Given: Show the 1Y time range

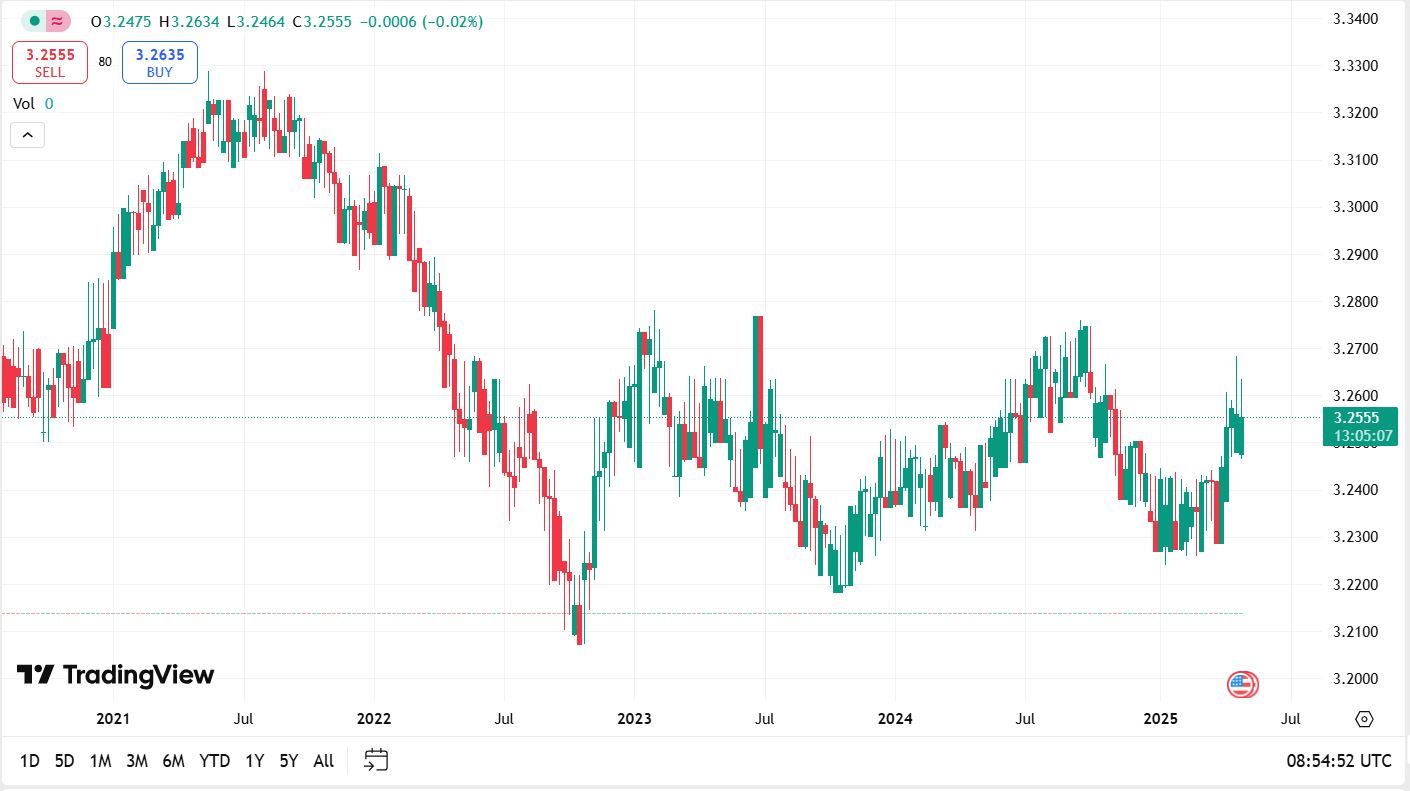Looking at the screenshot, I should point(254,761).
